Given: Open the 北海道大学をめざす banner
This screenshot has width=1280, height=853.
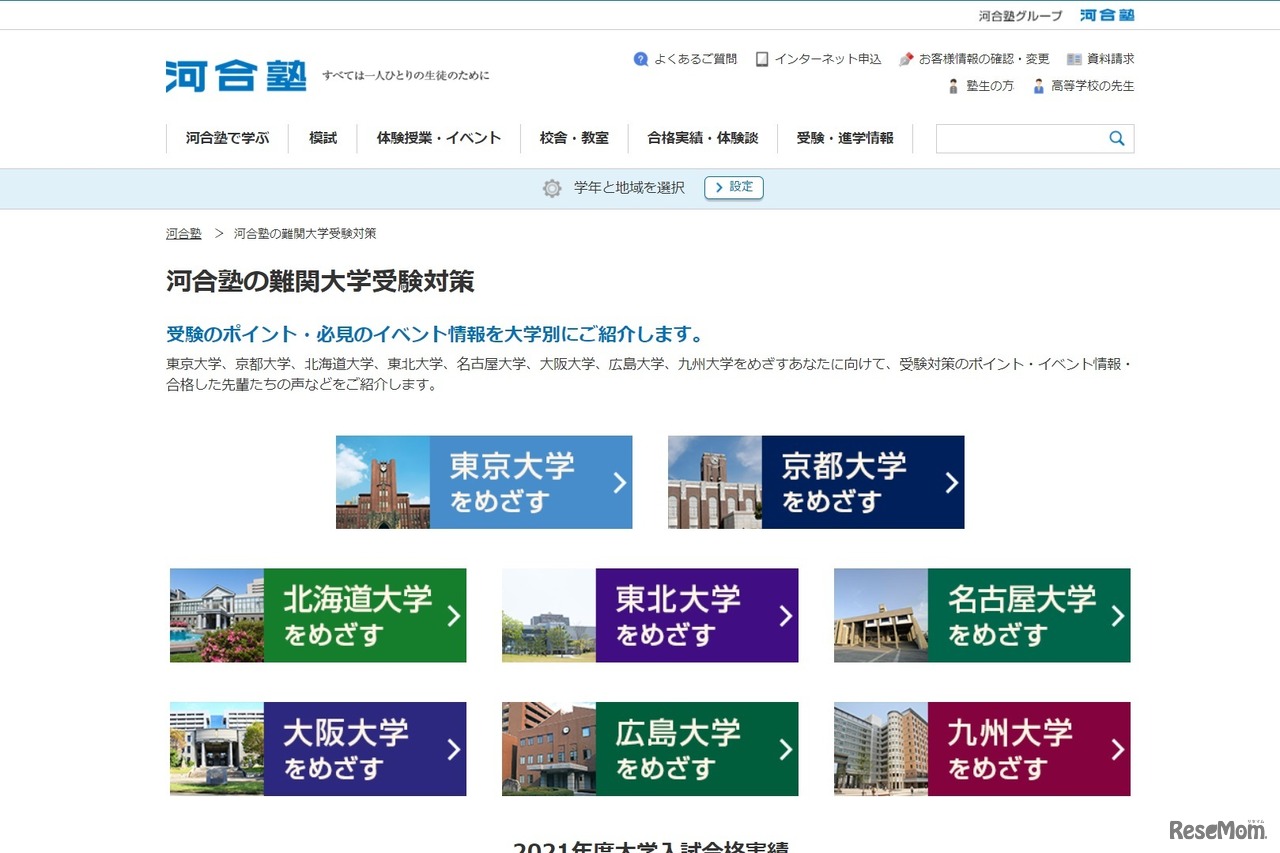Looking at the screenshot, I should [x=318, y=614].
